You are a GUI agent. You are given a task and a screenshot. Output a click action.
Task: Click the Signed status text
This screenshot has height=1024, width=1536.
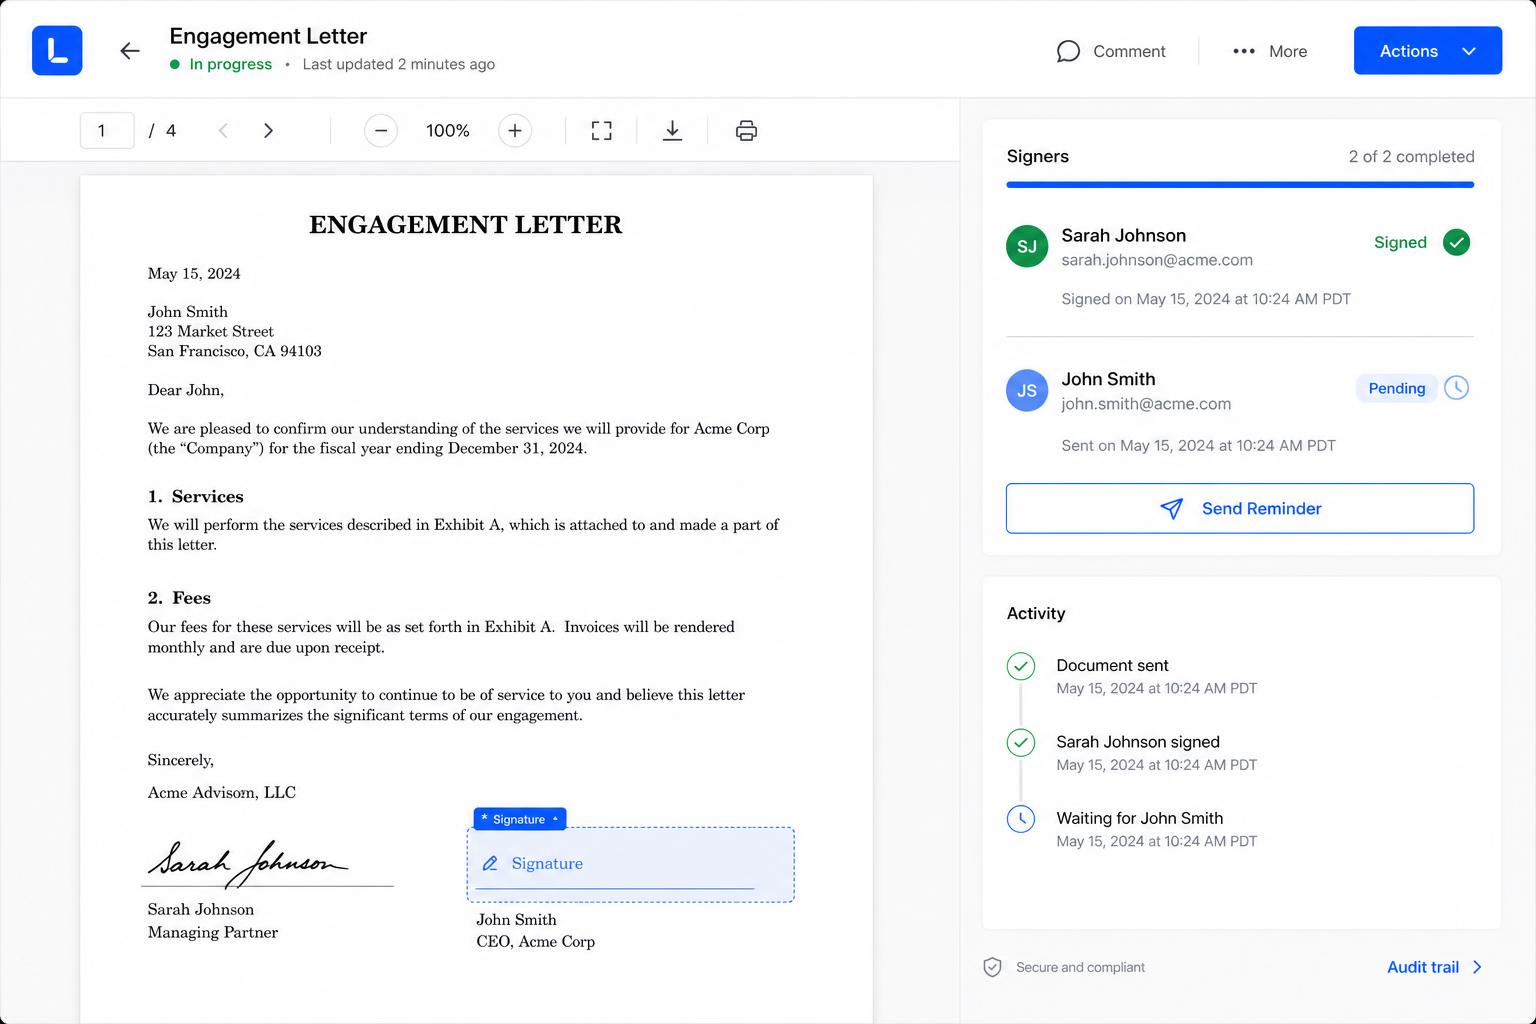pyautogui.click(x=1400, y=242)
